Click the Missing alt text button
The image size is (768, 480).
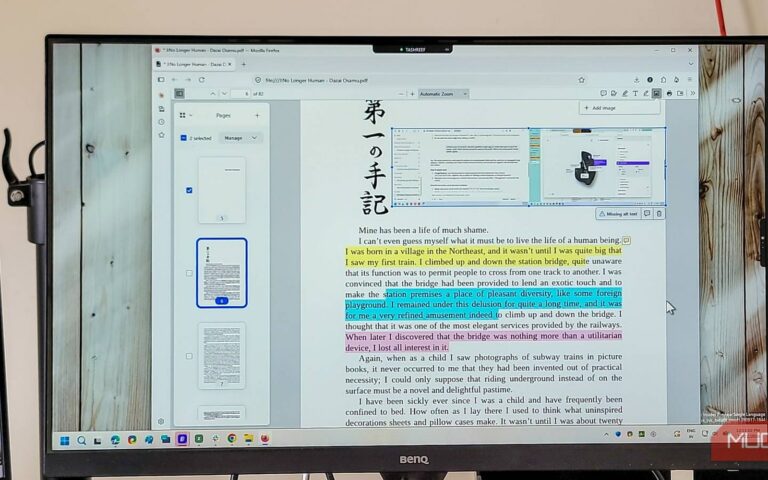point(618,214)
